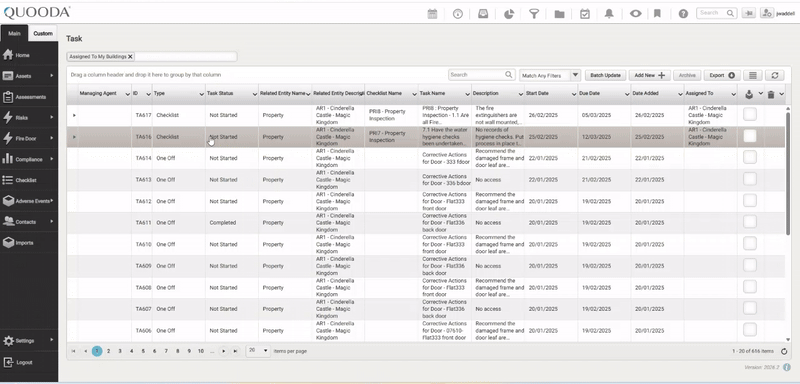Open the inbox tray icon
This screenshot has height=384, width=800.
[x=483, y=14]
